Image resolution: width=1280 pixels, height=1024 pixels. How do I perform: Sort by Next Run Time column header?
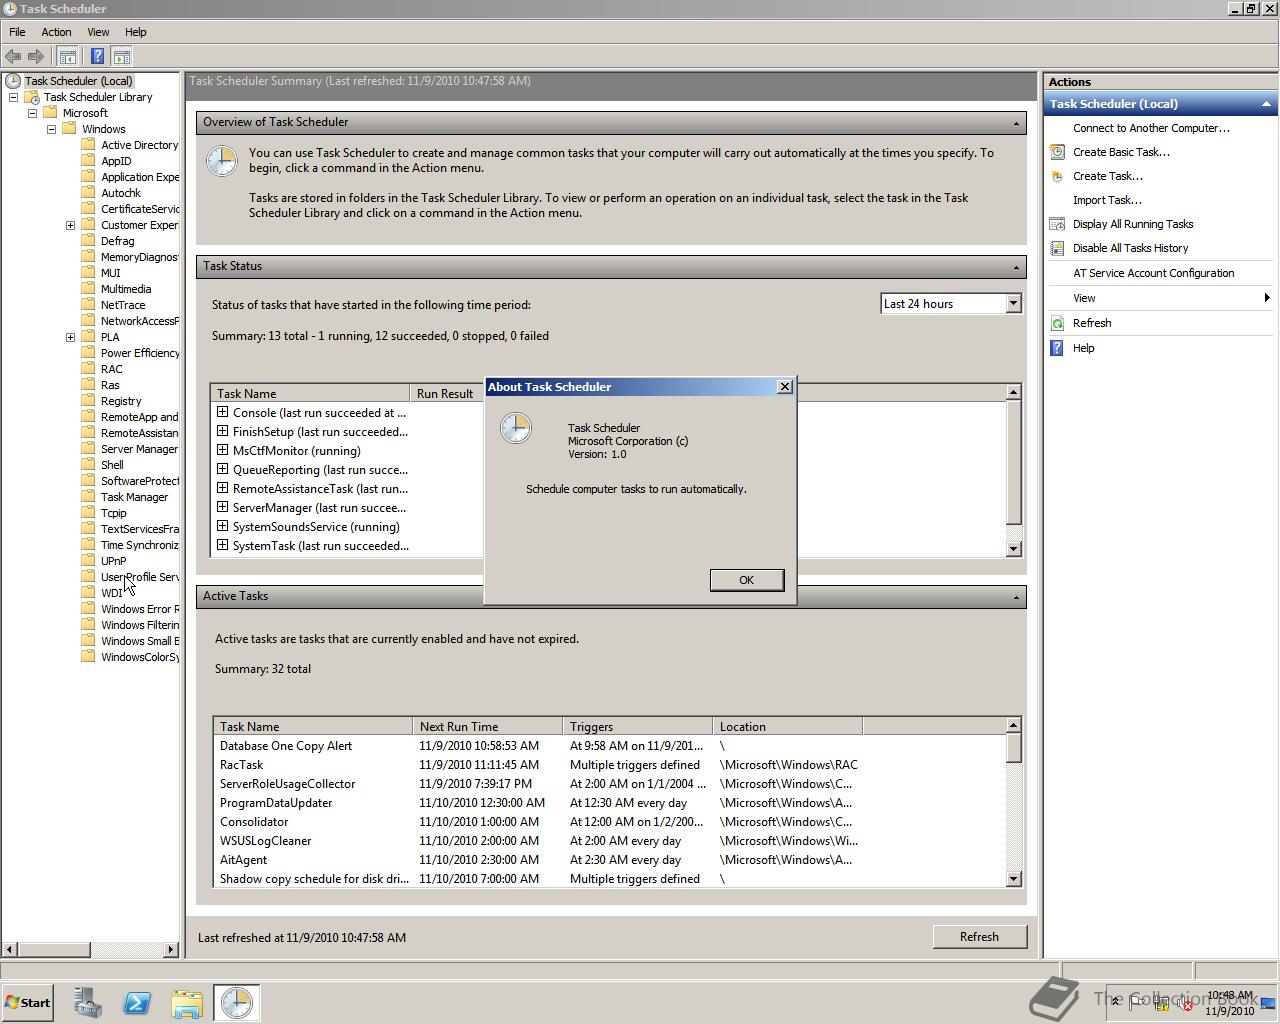tap(488, 727)
